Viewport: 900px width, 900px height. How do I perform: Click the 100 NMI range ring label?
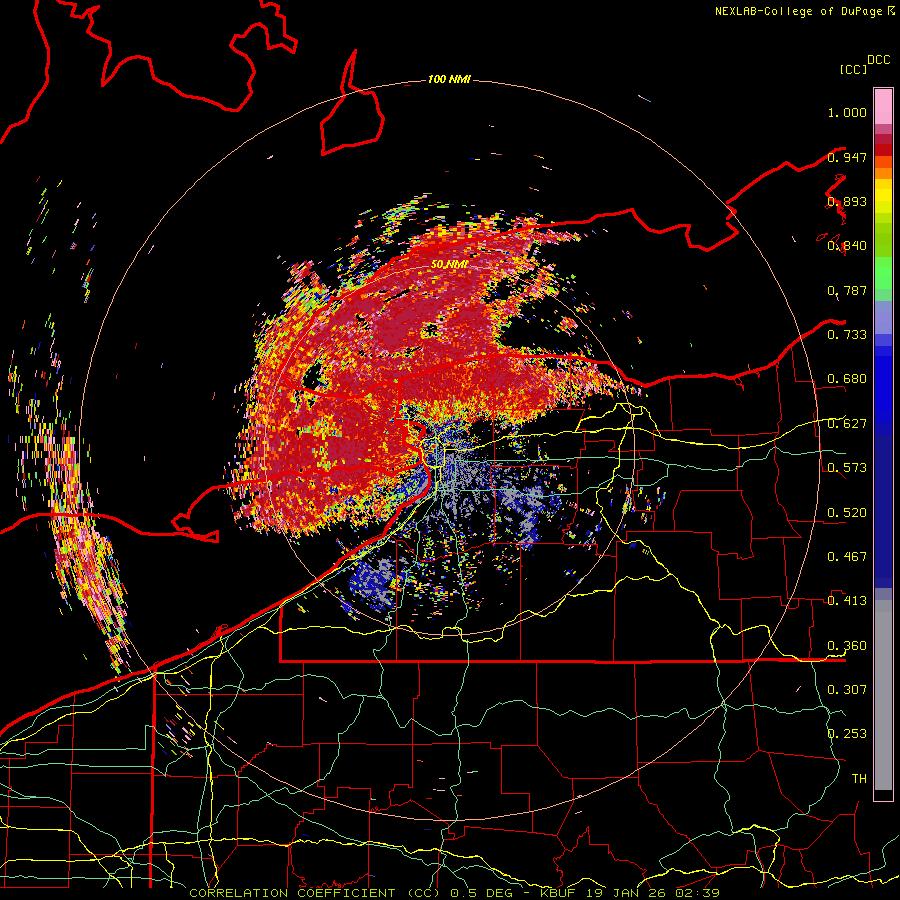[449, 79]
